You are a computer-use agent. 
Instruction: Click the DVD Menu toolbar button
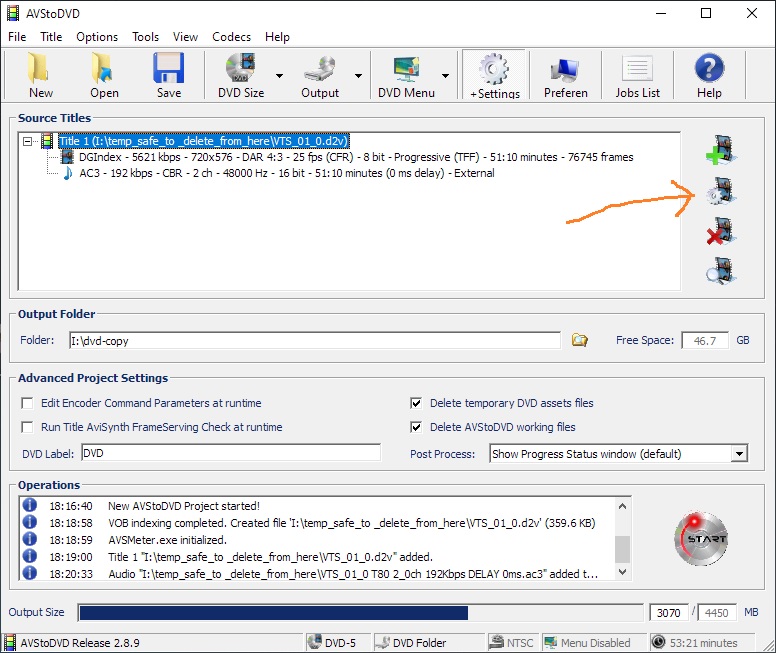pos(406,75)
